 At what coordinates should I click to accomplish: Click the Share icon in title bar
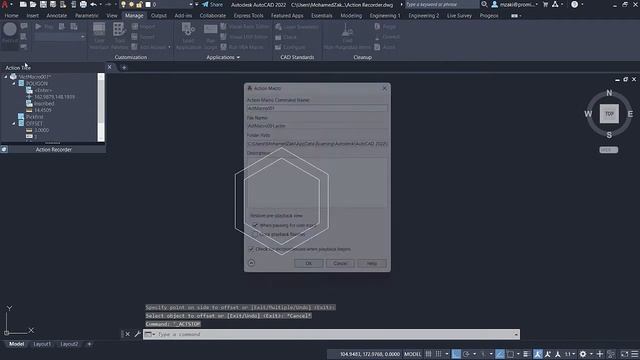[x=212, y=4]
